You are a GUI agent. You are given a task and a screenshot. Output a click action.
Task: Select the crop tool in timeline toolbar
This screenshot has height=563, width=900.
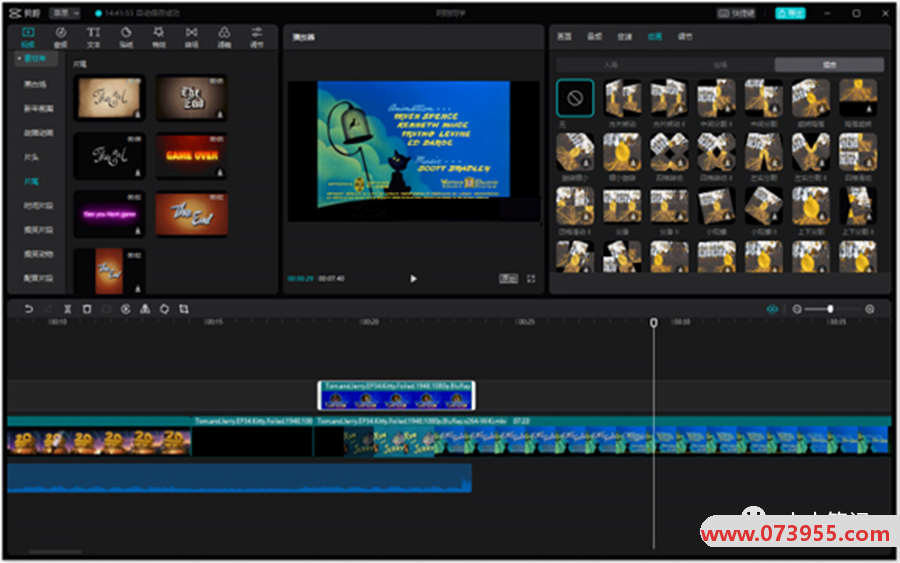point(184,309)
